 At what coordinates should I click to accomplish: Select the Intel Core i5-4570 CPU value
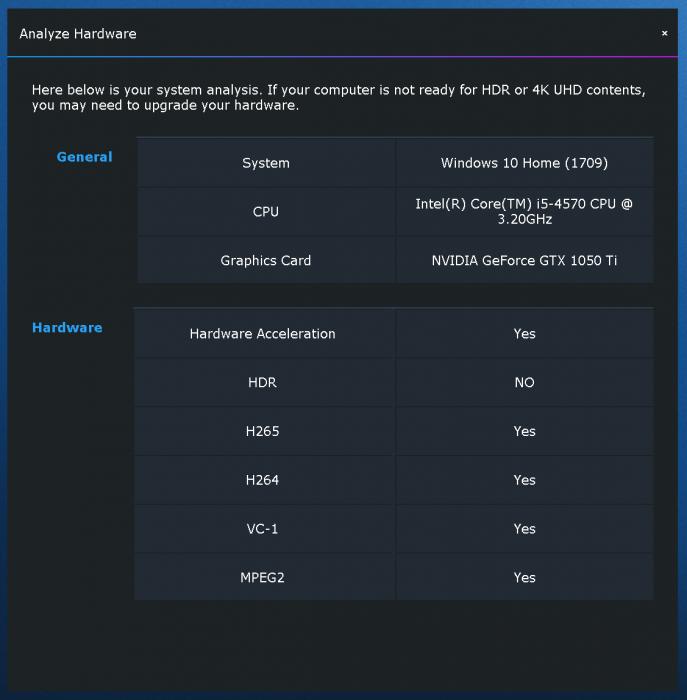(524, 212)
